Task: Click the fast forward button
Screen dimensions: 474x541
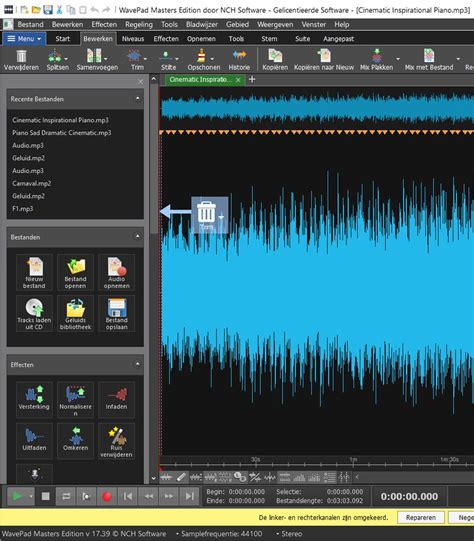Action: (x=169, y=496)
